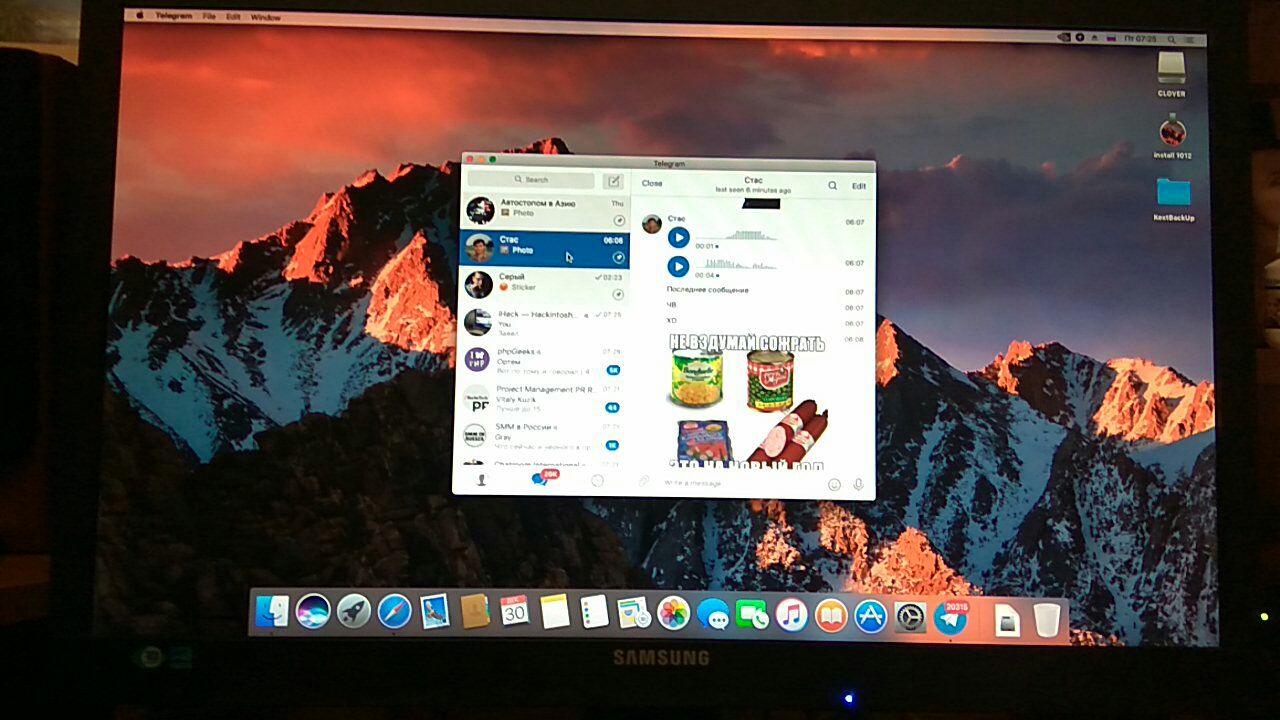
Task: Open System Preferences from the Dock
Action: (910, 617)
